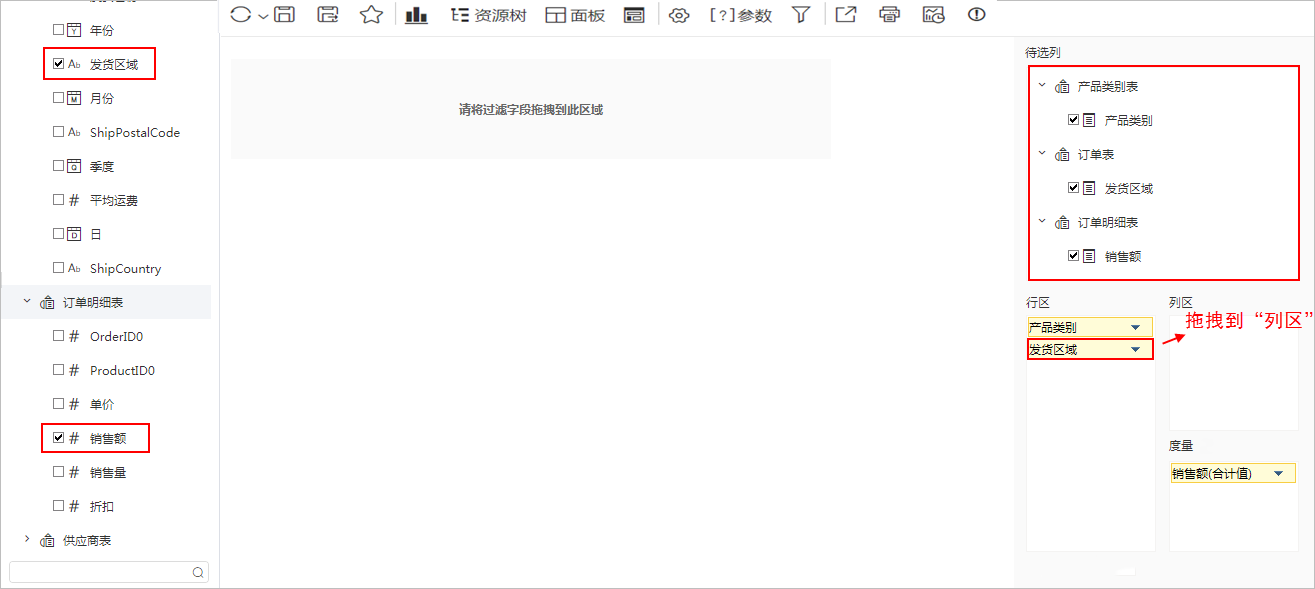Click the 产品类别表 table icon in 待选列
This screenshot has width=1315, height=589.
[1062, 87]
